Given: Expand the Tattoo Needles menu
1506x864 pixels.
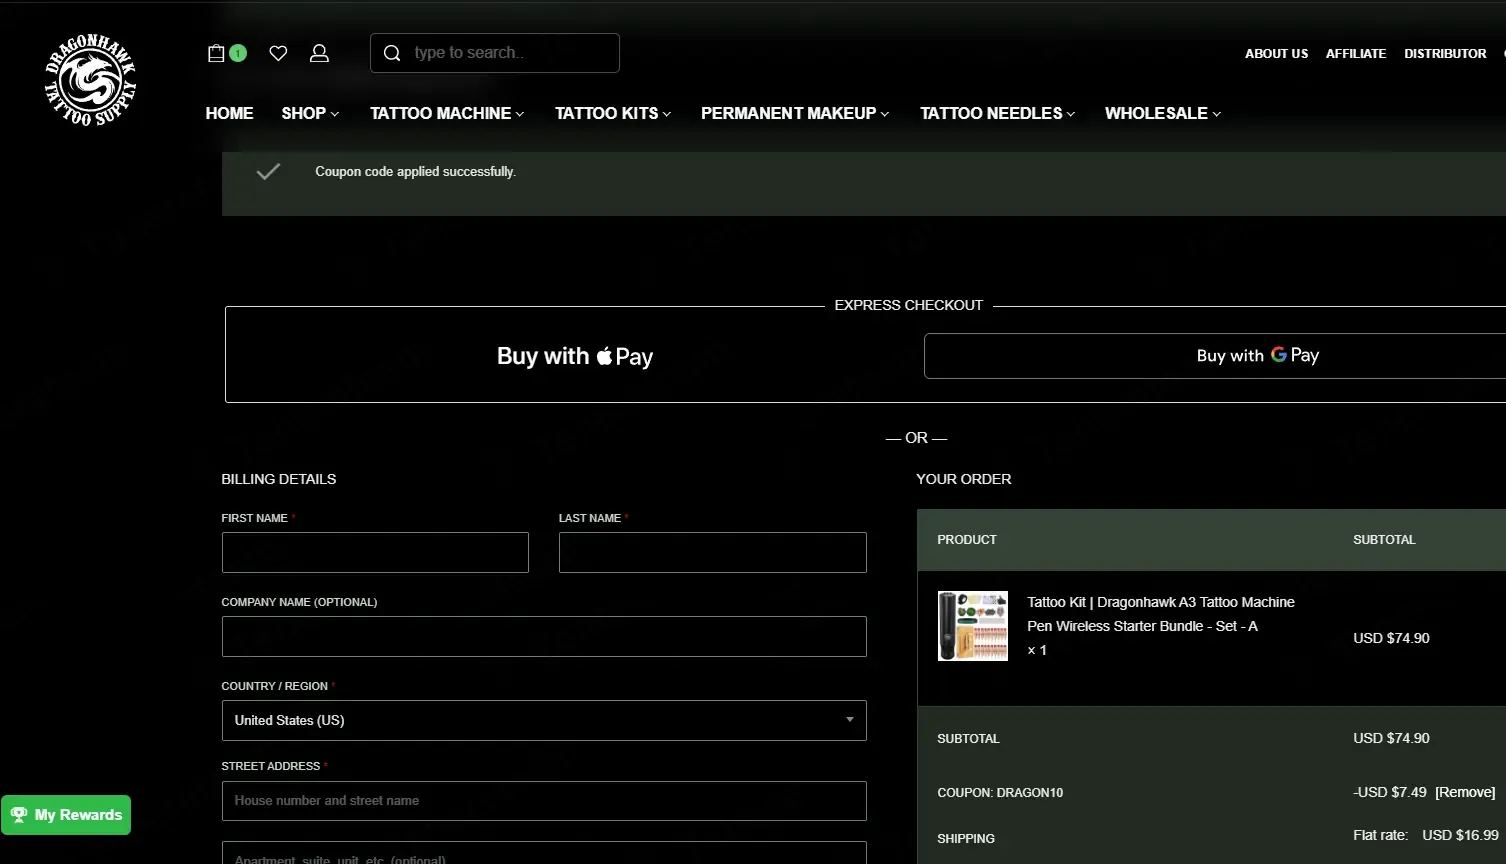Looking at the screenshot, I should [x=998, y=114].
